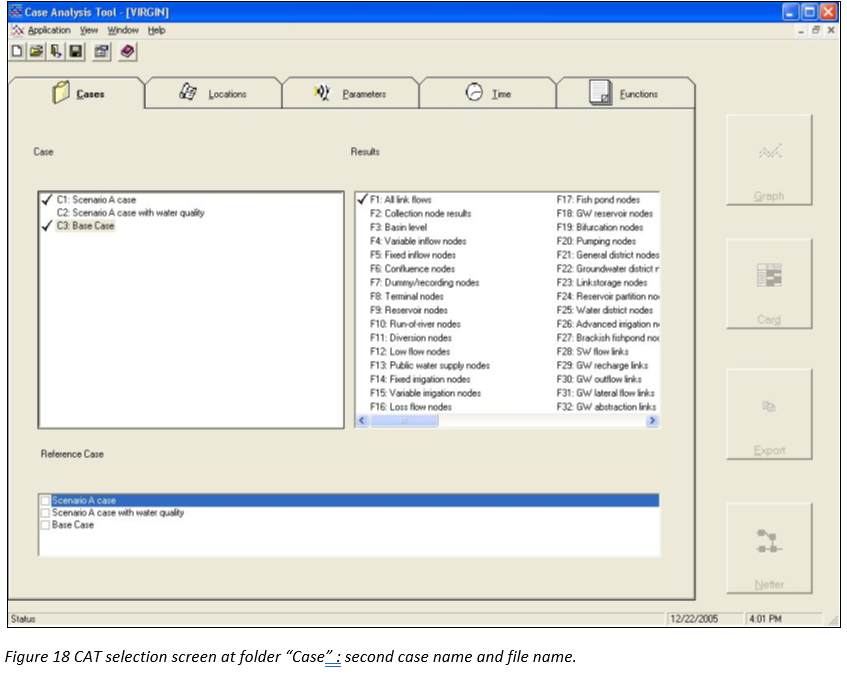Viewport: 847px width, 675px height.
Task: Select F17: Fish pond nodes
Action: 598,200
